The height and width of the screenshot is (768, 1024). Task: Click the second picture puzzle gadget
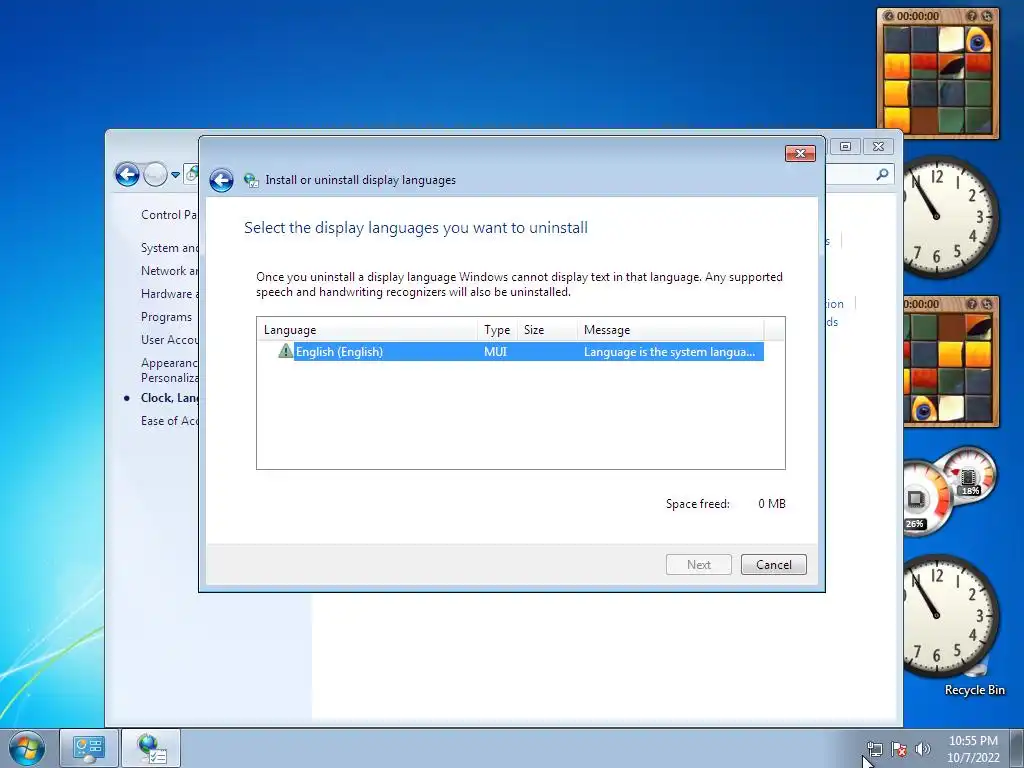952,362
